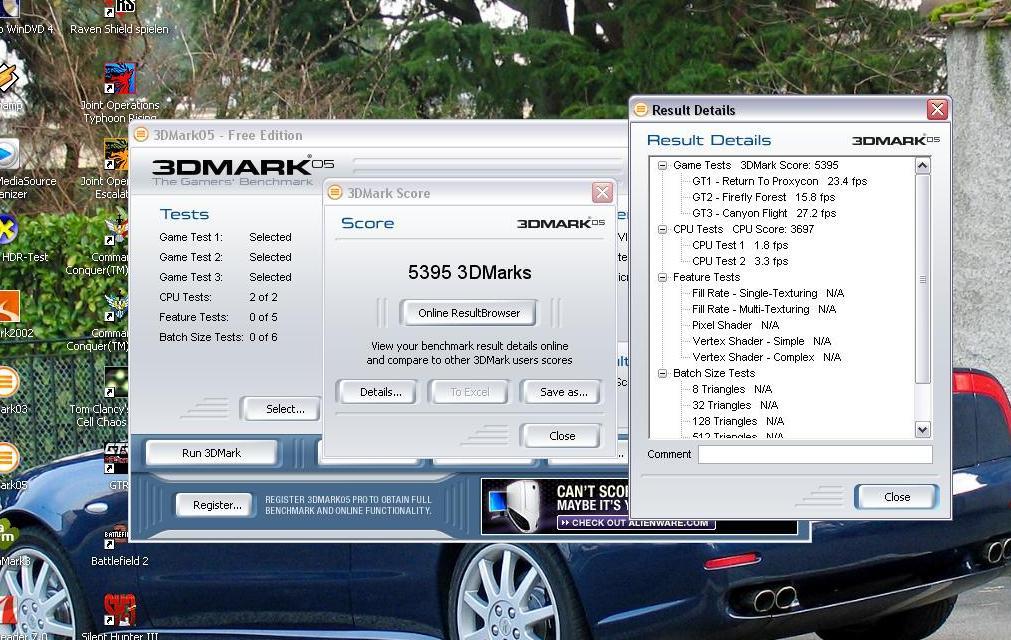Select Pixel Shader row

coord(736,325)
